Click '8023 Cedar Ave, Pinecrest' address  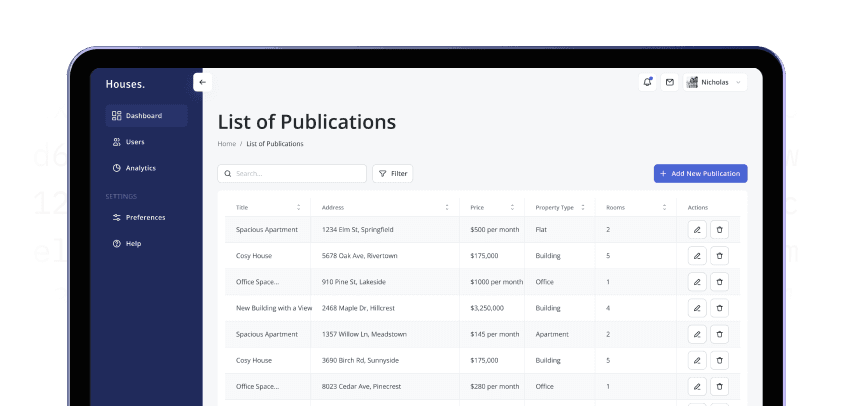pyautogui.click(x=361, y=386)
